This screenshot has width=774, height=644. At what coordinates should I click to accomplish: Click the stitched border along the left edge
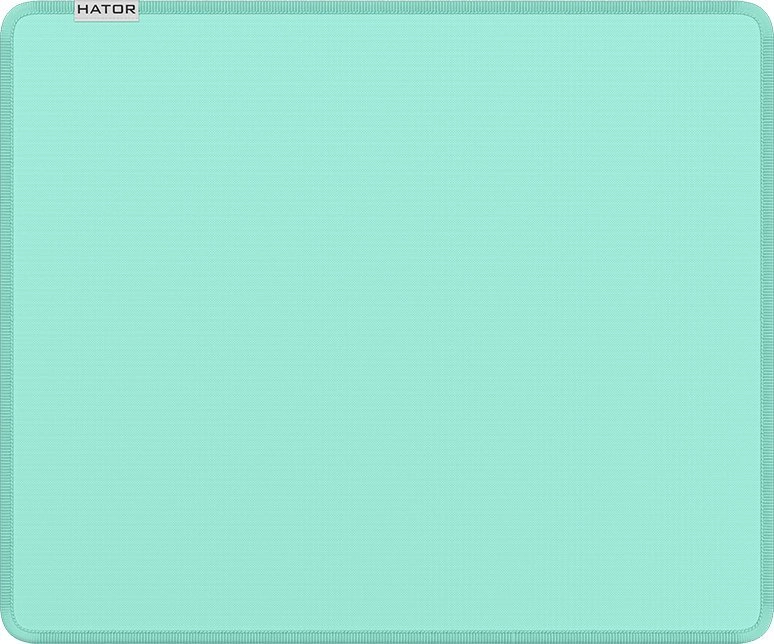6,322
